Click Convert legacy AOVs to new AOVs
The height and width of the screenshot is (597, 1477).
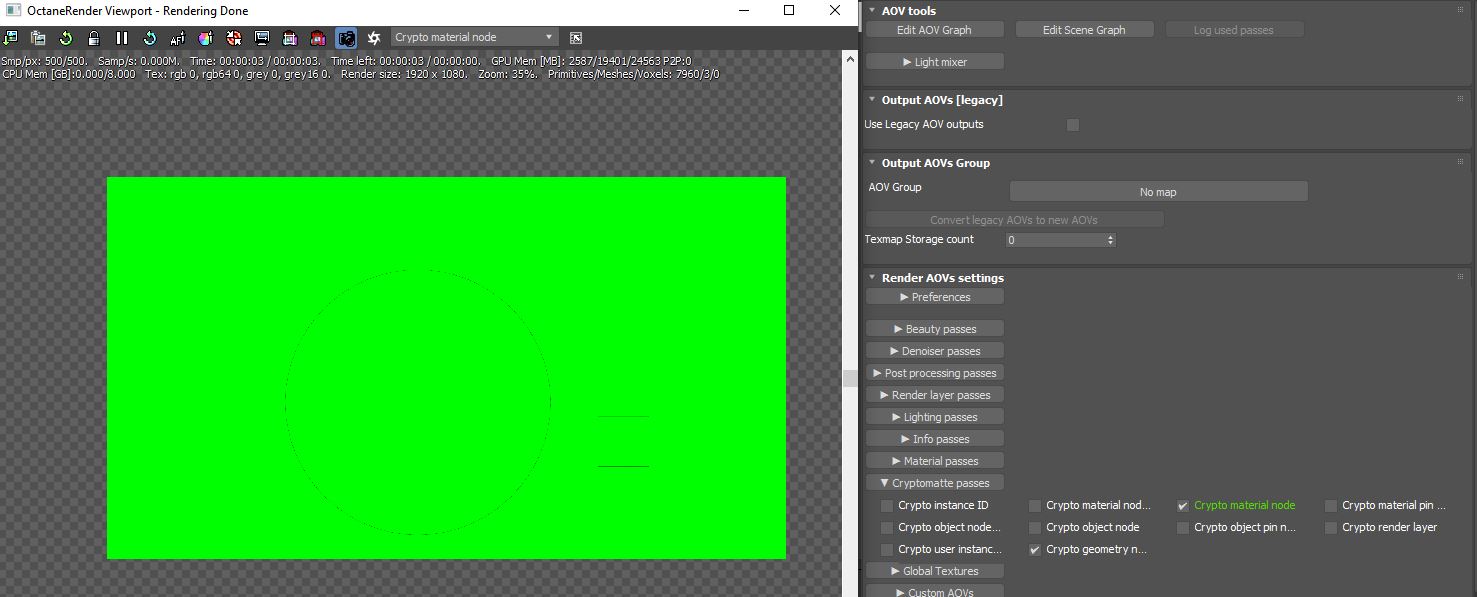pos(1014,220)
